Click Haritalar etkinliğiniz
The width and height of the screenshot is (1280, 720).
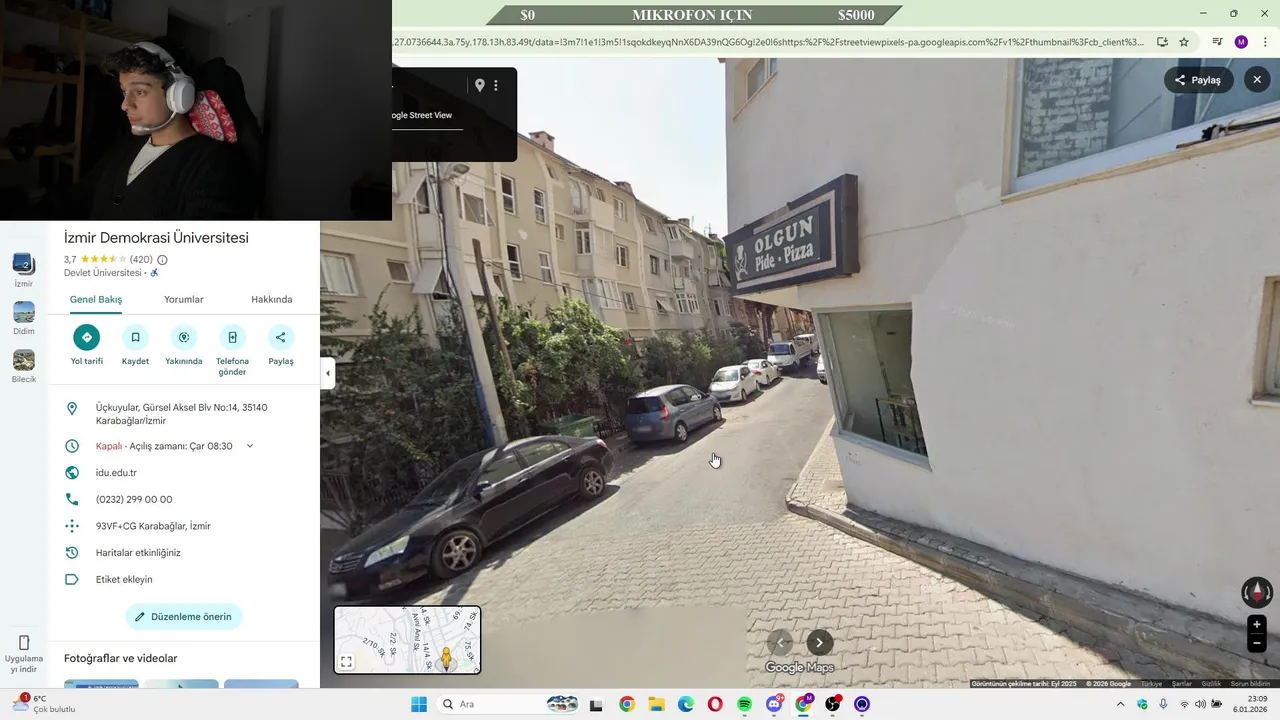[x=138, y=553]
